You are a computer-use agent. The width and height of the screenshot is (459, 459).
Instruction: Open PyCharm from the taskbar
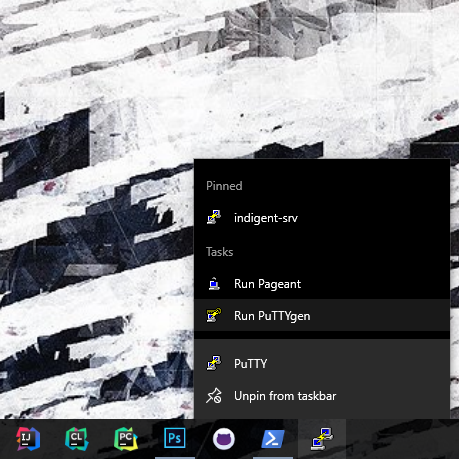coord(126,439)
